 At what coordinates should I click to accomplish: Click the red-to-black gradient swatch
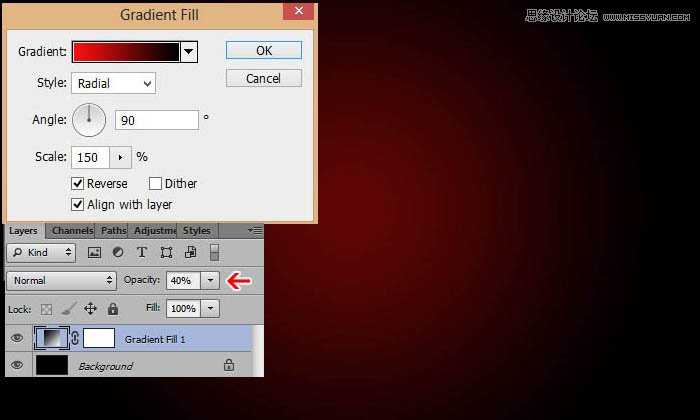pos(126,52)
